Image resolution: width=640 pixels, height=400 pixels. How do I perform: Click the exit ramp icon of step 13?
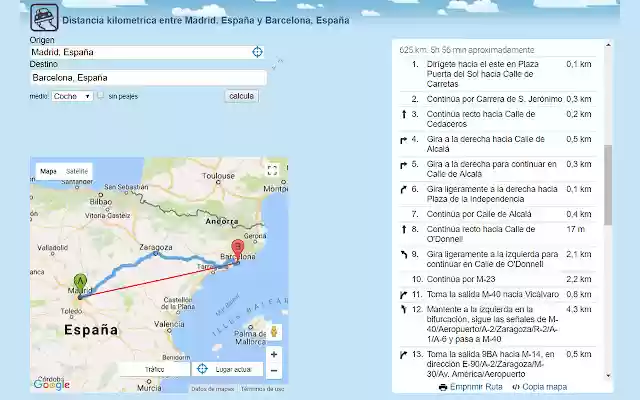pos(404,355)
